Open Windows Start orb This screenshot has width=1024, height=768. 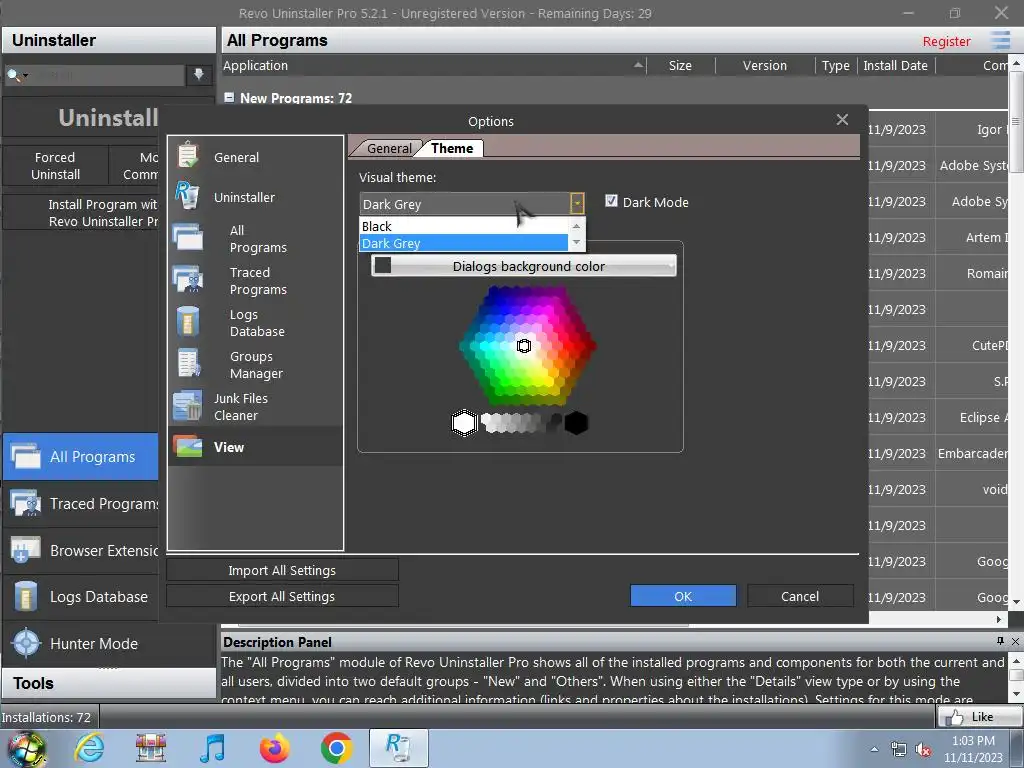pos(26,748)
